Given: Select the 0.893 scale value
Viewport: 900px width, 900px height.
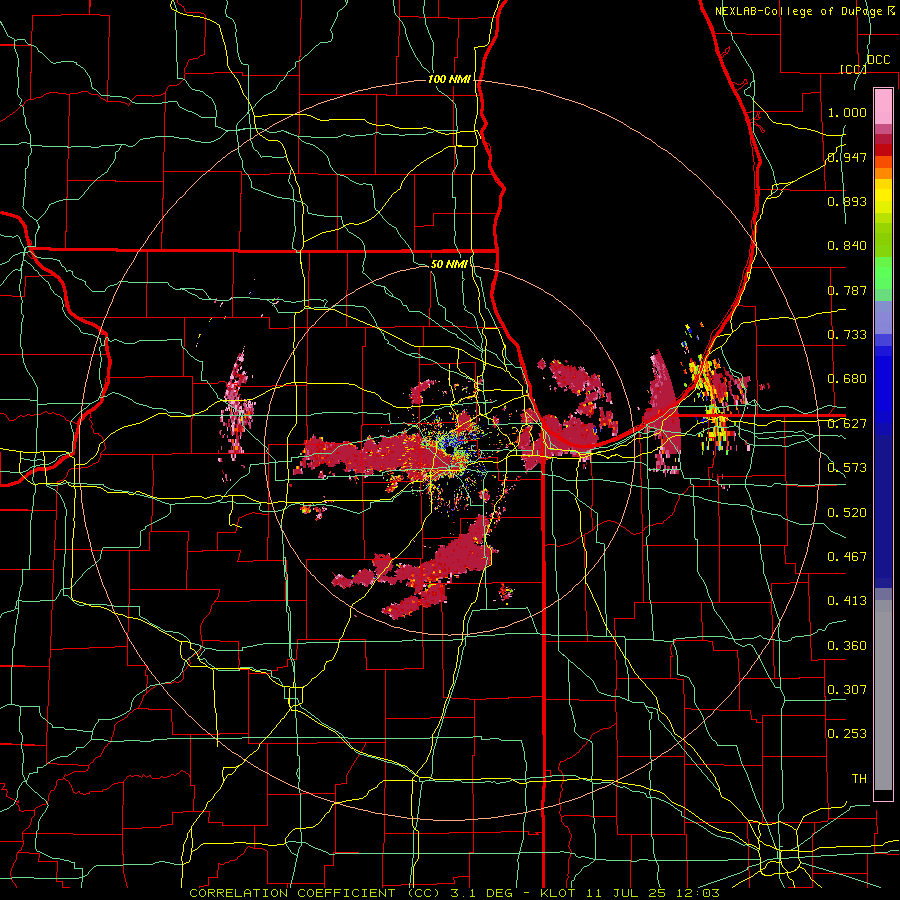Looking at the screenshot, I should [847, 201].
